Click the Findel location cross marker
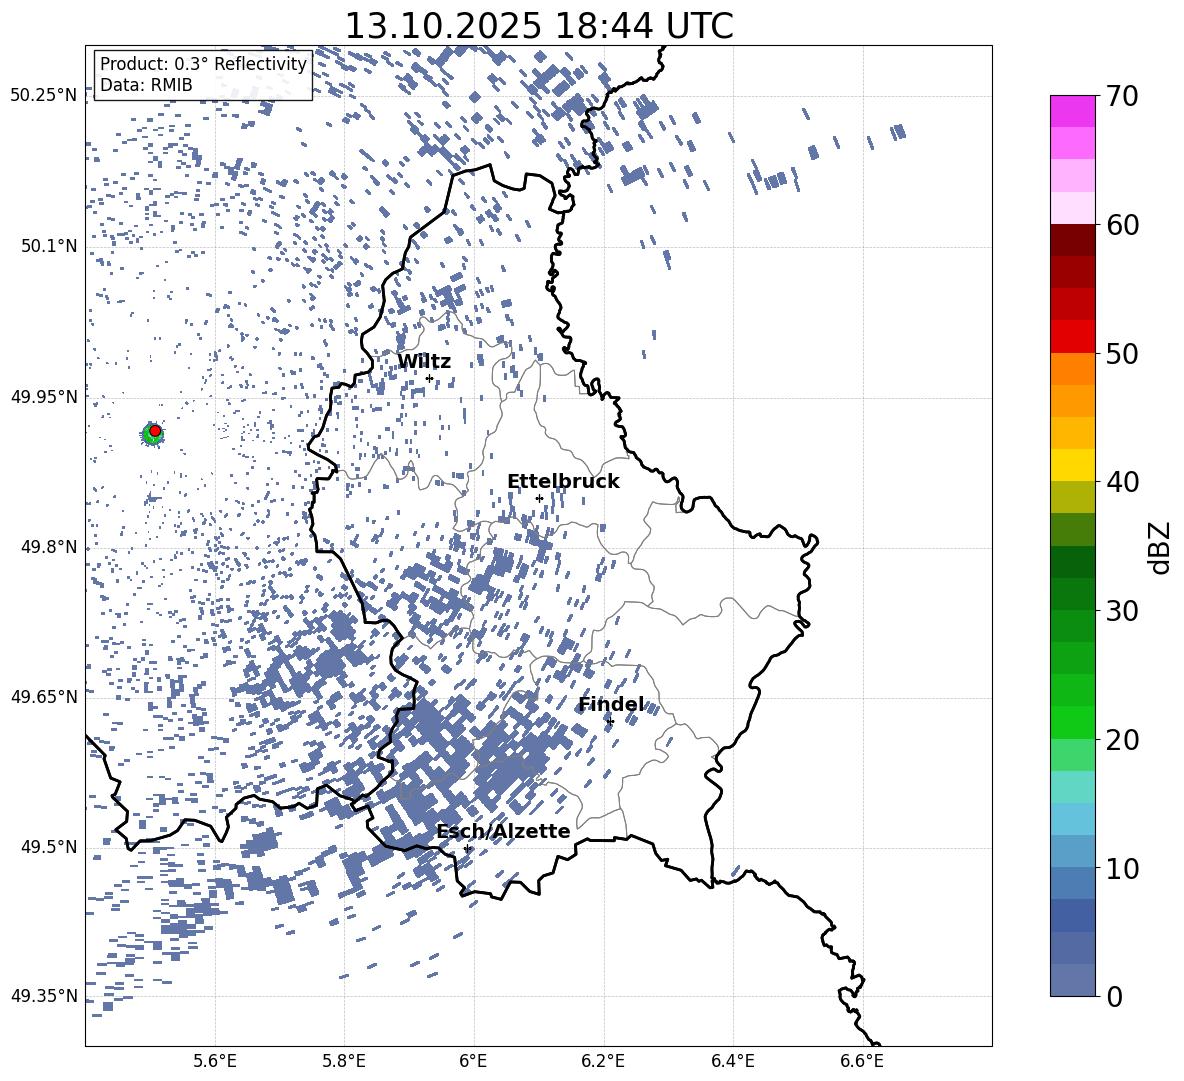1184x1081 pixels. pyautogui.click(x=610, y=722)
